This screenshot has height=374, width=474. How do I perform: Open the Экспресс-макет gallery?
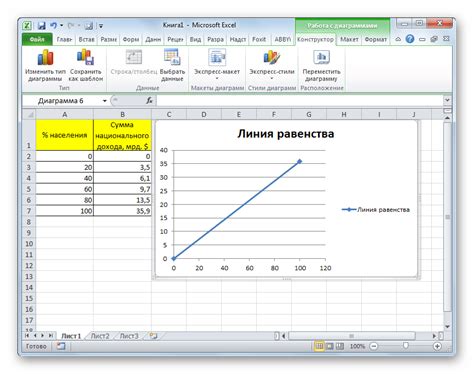[217, 65]
